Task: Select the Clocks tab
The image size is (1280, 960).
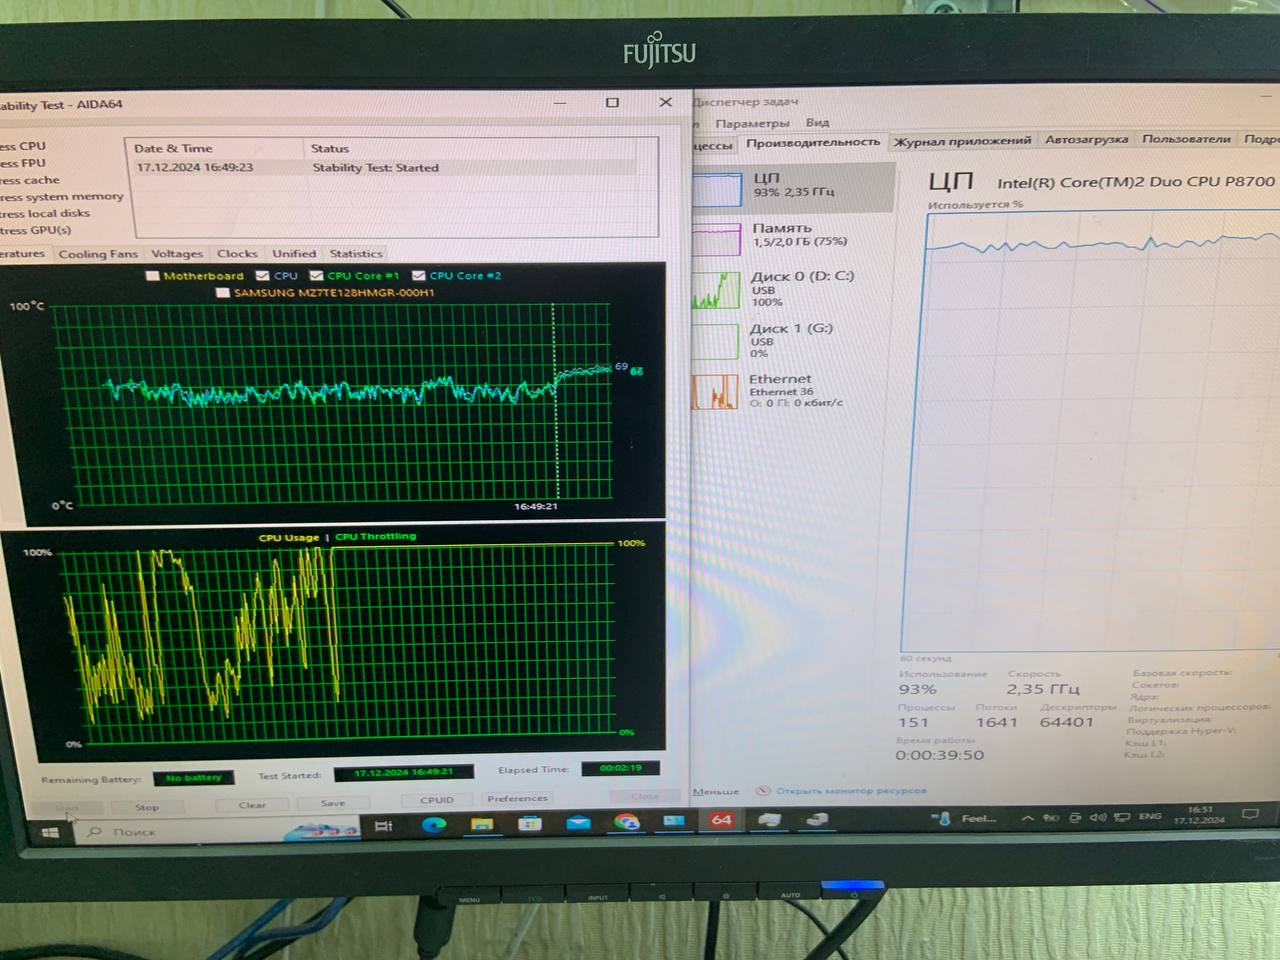Action: (237, 254)
